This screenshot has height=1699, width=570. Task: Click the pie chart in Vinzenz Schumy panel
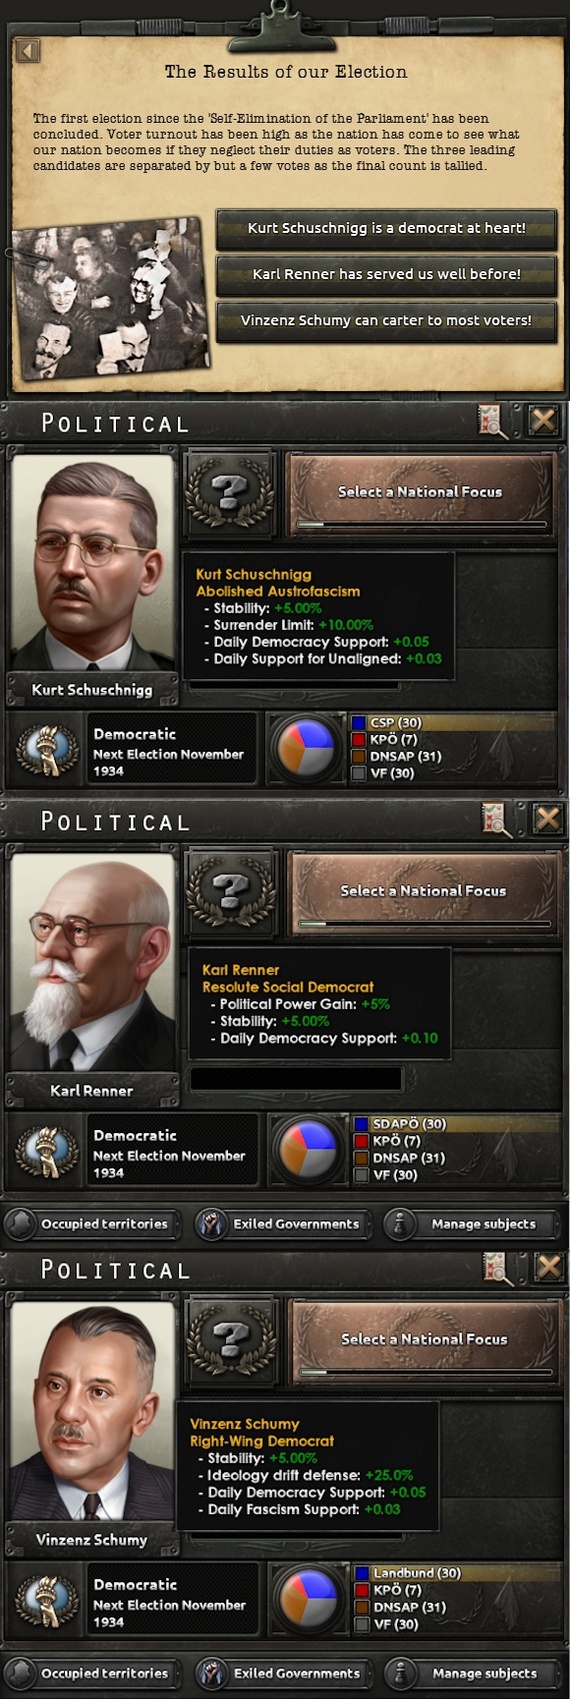[x=305, y=1598]
